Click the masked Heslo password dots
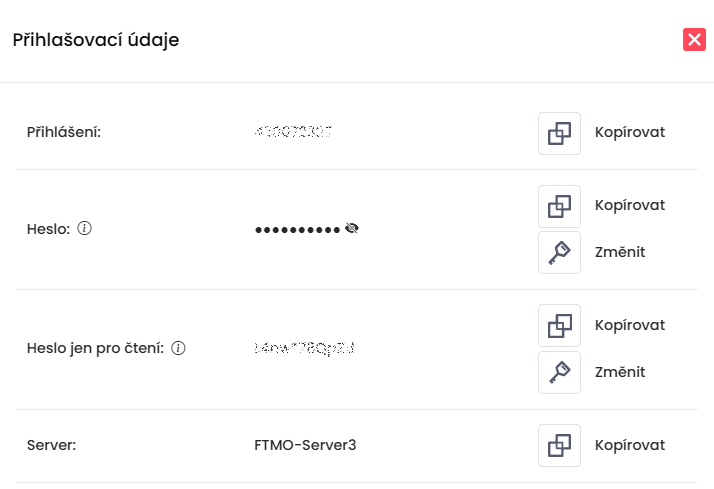This screenshot has width=714, height=489. coord(297,229)
